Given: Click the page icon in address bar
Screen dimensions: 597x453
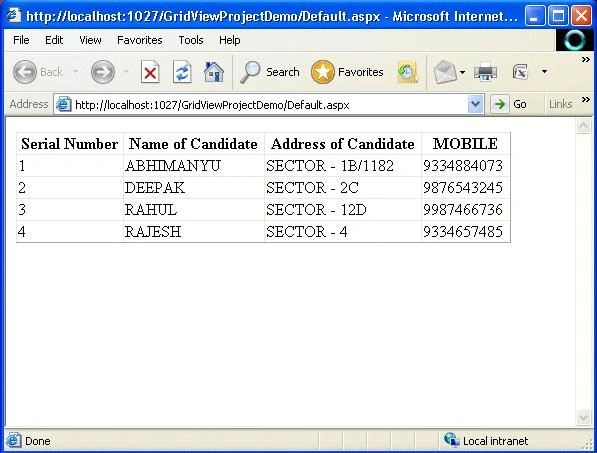Looking at the screenshot, I should (64, 104).
